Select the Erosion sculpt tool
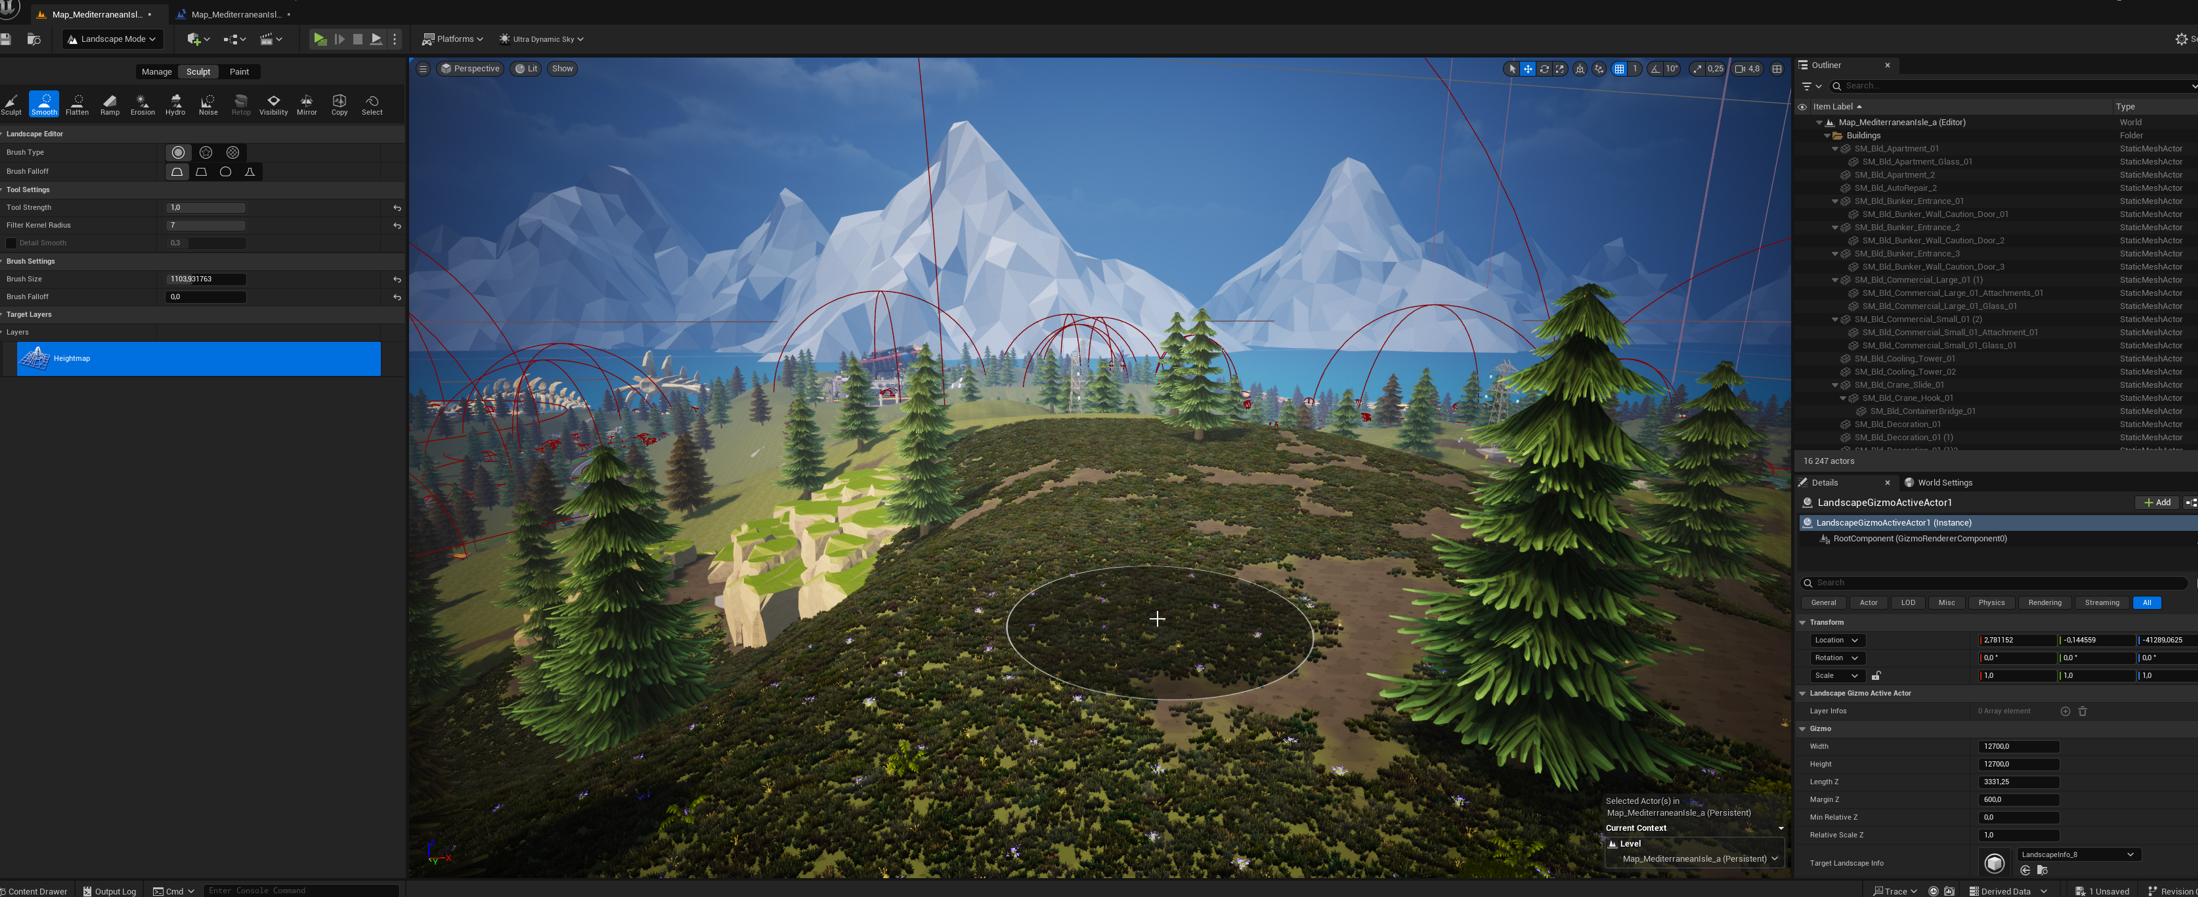Viewport: 2198px width, 897px height. (142, 104)
